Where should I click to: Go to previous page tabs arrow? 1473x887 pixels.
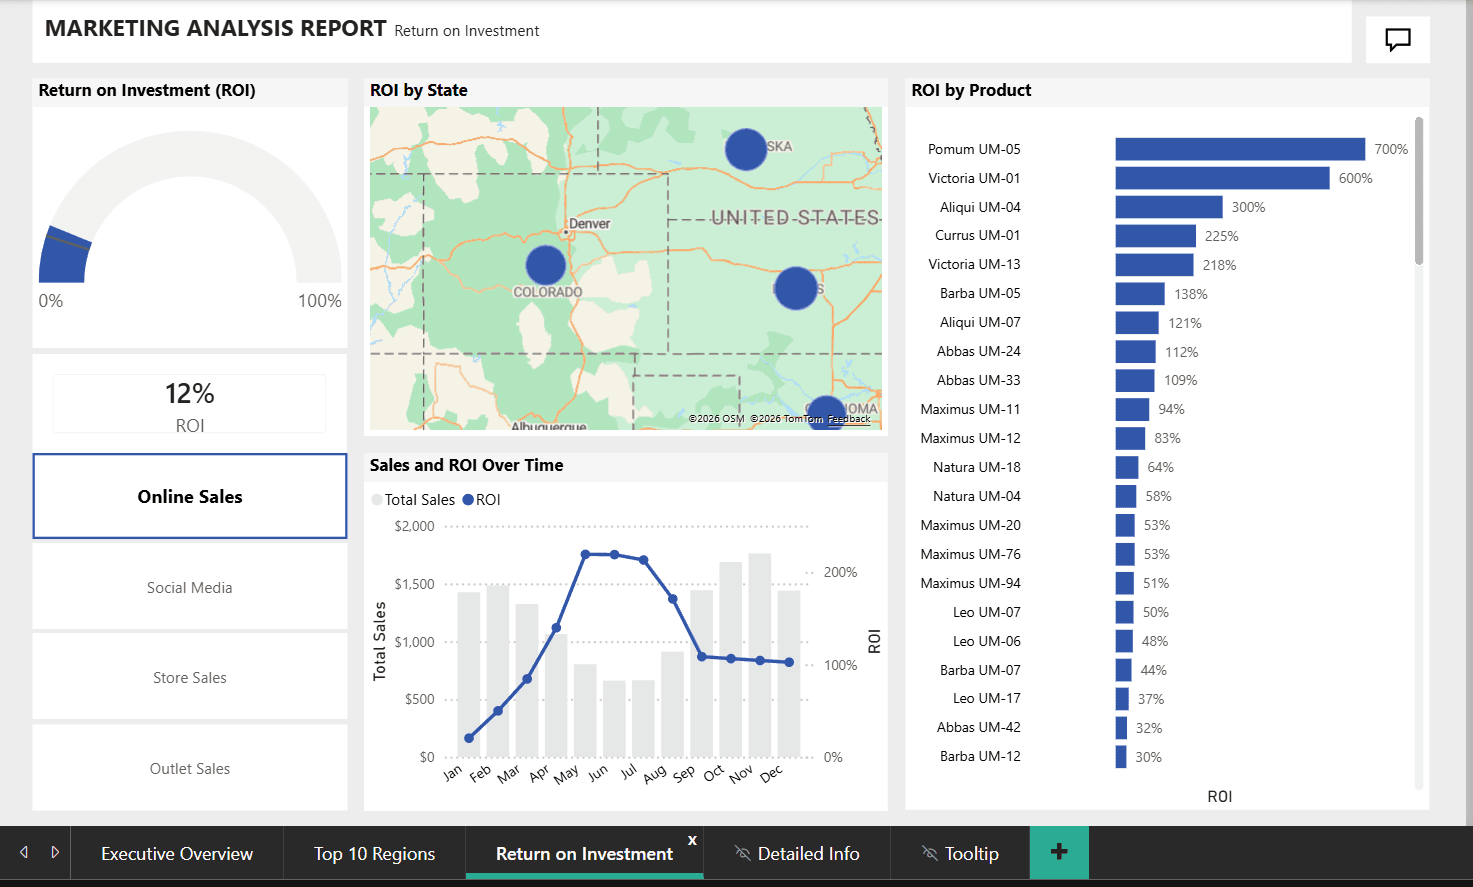coord(24,853)
